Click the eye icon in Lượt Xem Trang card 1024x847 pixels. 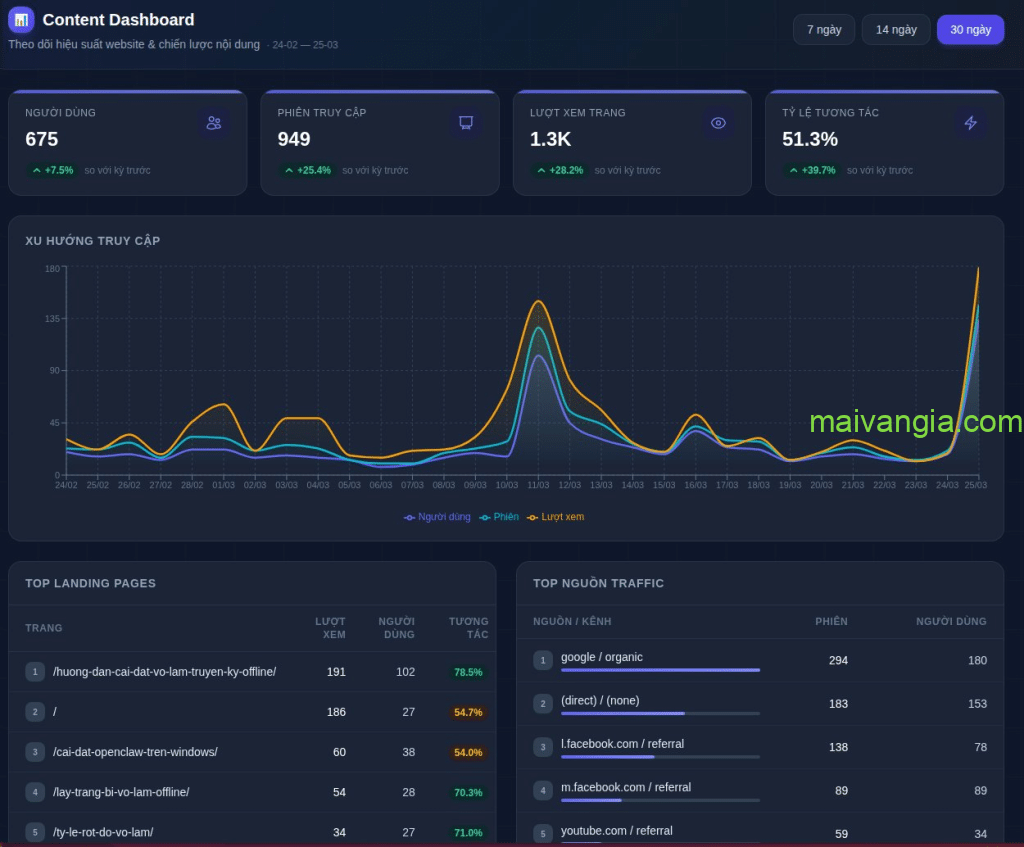pyautogui.click(x=718, y=123)
